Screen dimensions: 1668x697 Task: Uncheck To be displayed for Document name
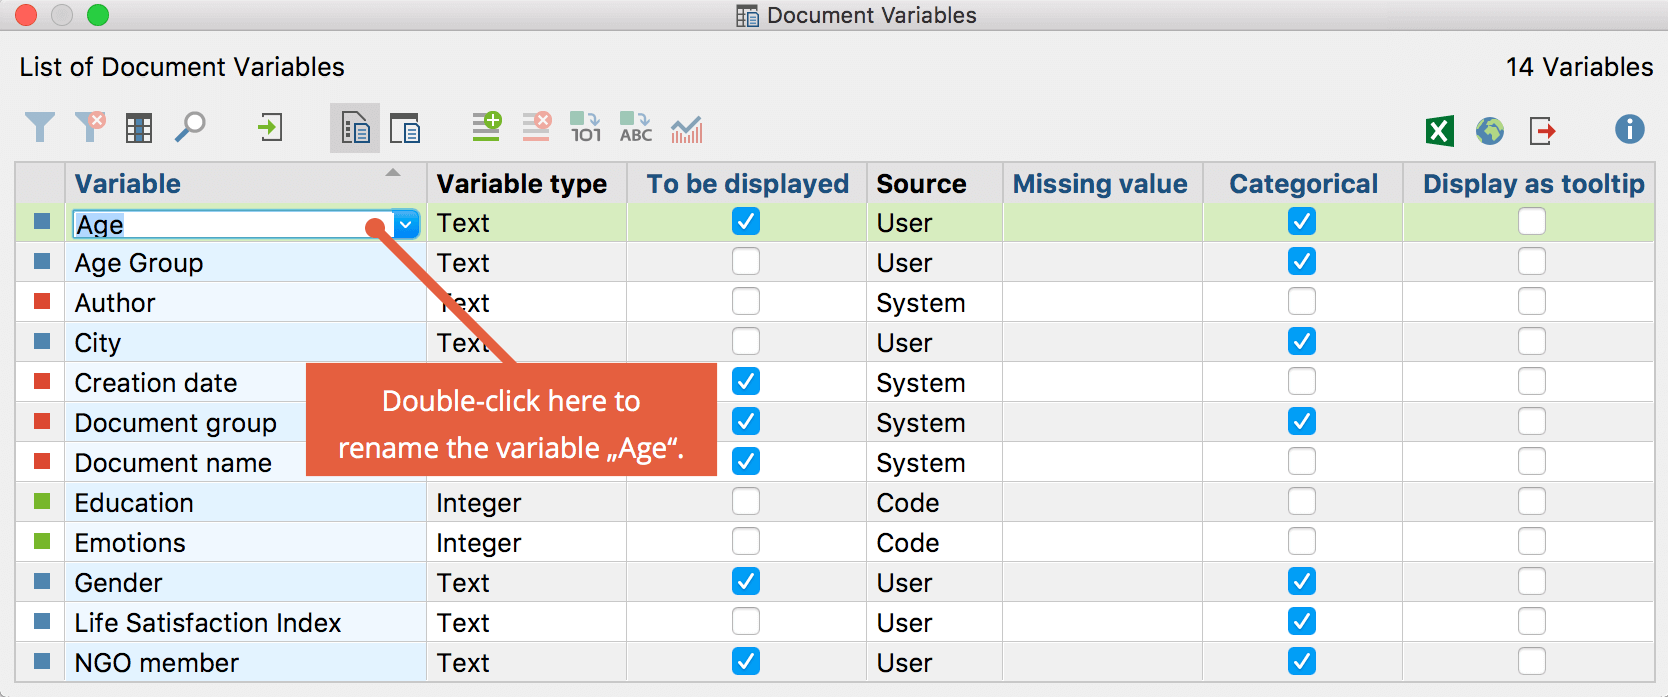746,461
